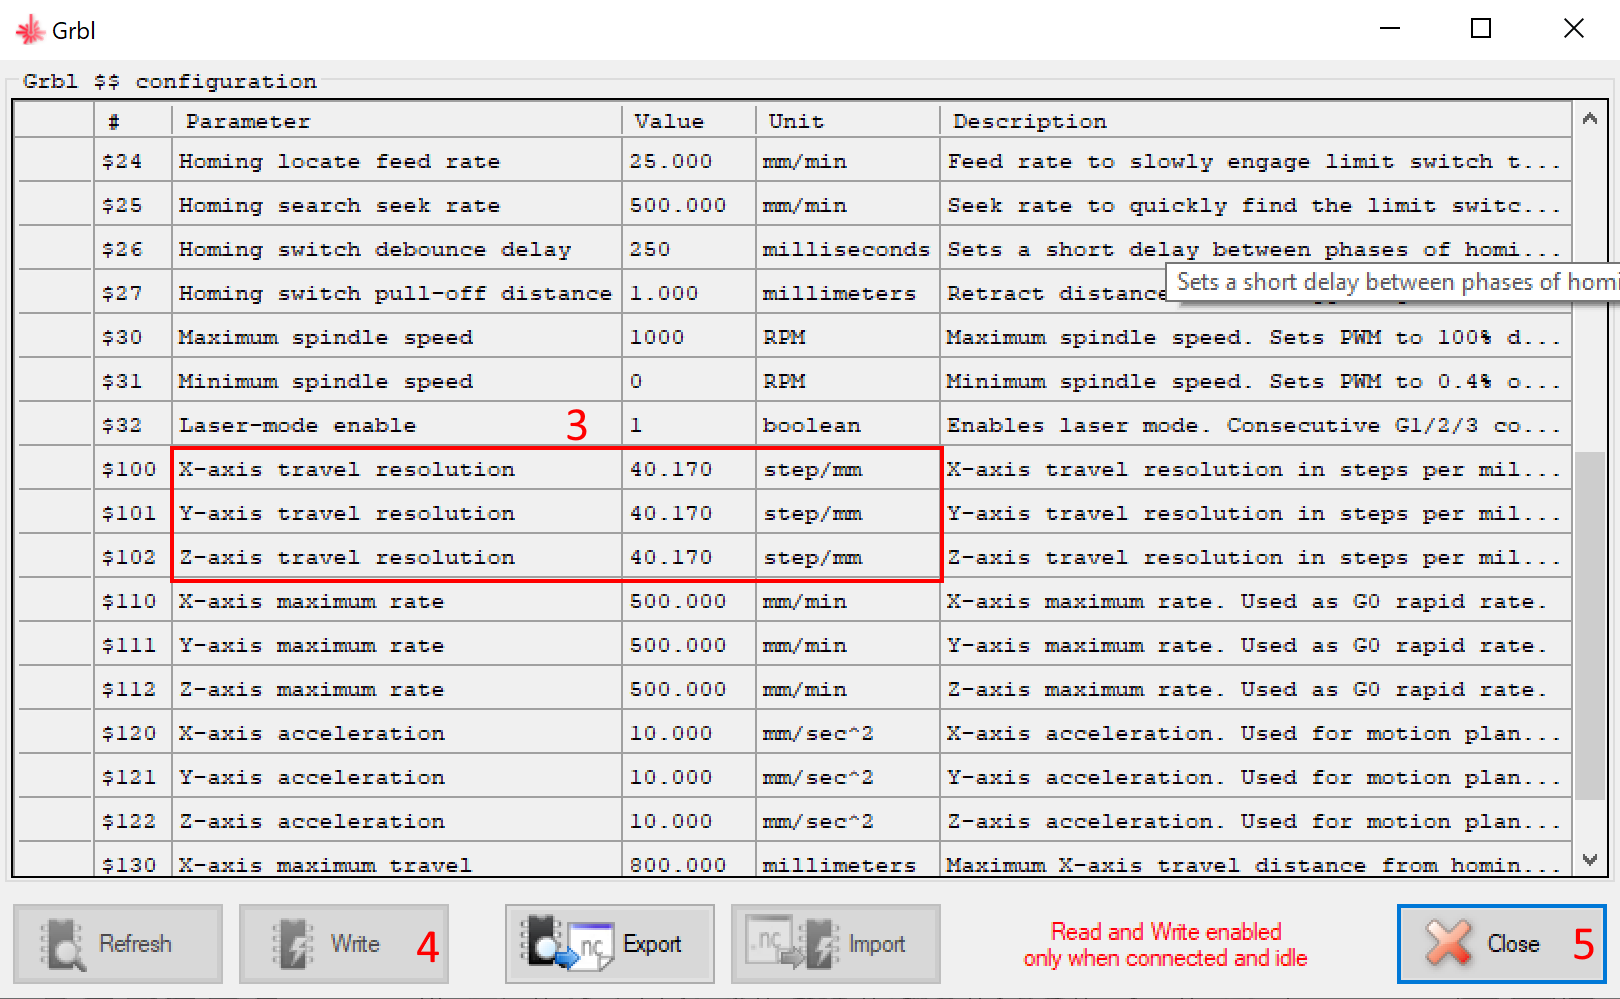Click the 500.000 value in the $112 row
The image size is (1620, 999).
coord(689,689)
